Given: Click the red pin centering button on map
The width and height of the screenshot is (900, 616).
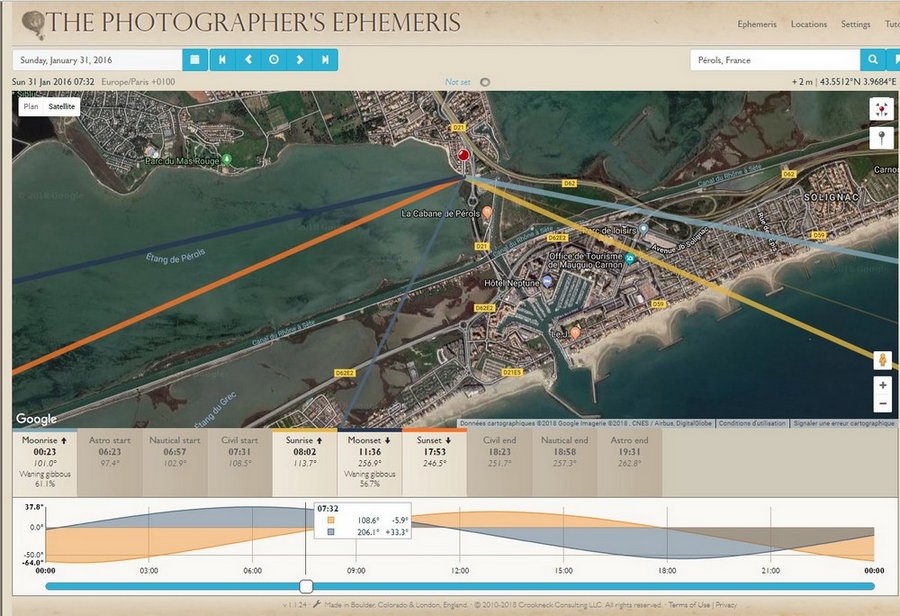Looking at the screenshot, I should [882, 109].
